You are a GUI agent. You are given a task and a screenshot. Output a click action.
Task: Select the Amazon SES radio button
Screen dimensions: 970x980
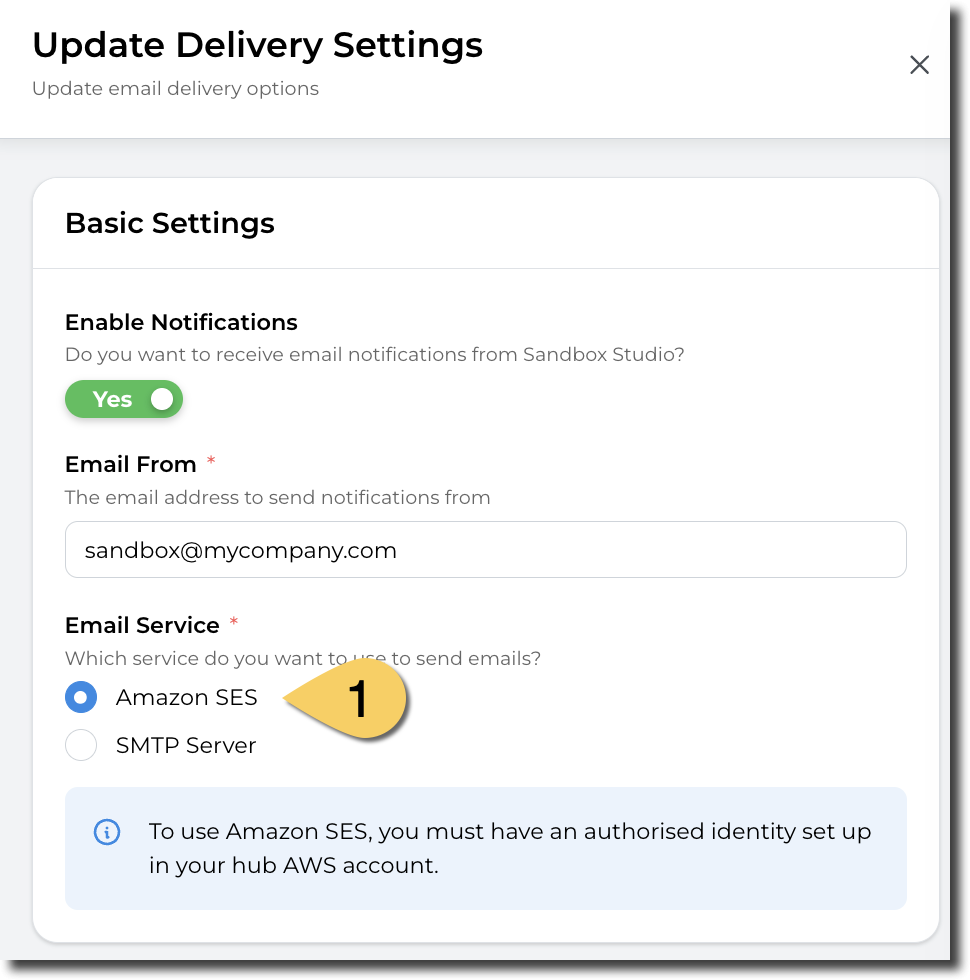(x=81, y=697)
